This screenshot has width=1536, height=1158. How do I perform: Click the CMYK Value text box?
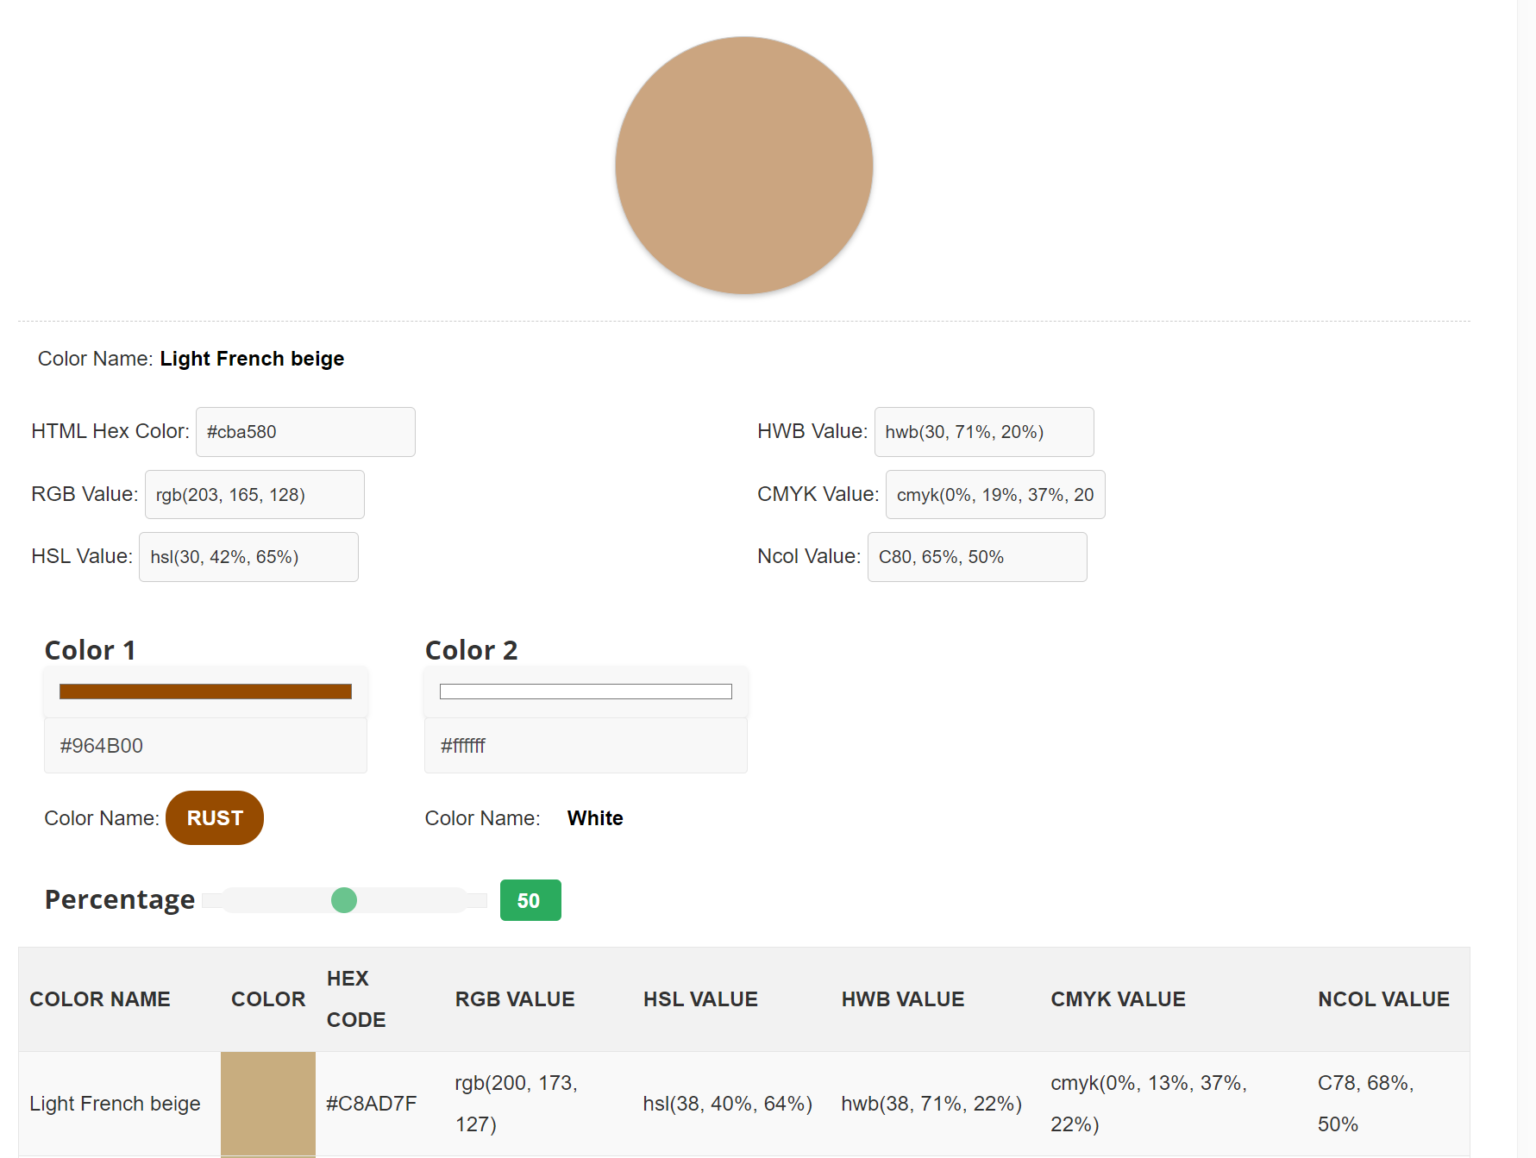click(x=994, y=495)
